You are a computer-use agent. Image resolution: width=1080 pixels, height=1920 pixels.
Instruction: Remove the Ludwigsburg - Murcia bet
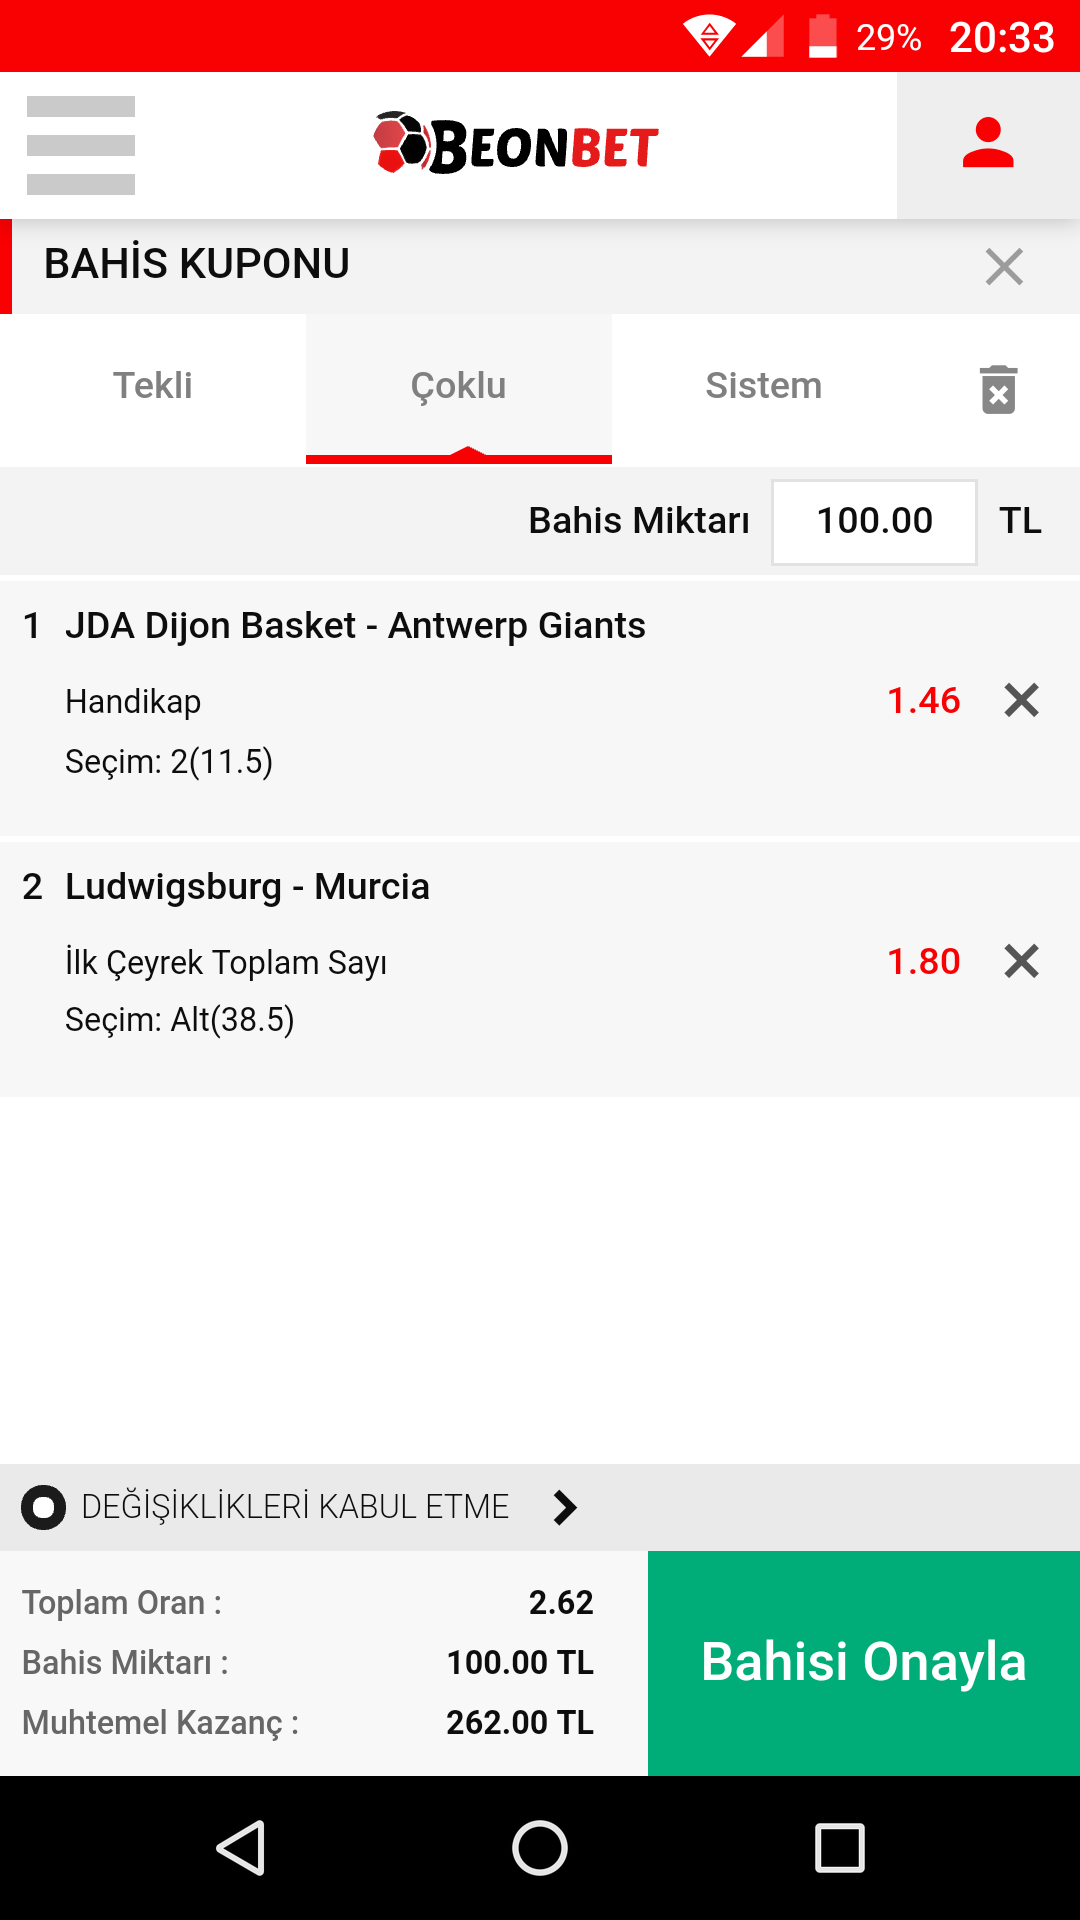click(1021, 961)
